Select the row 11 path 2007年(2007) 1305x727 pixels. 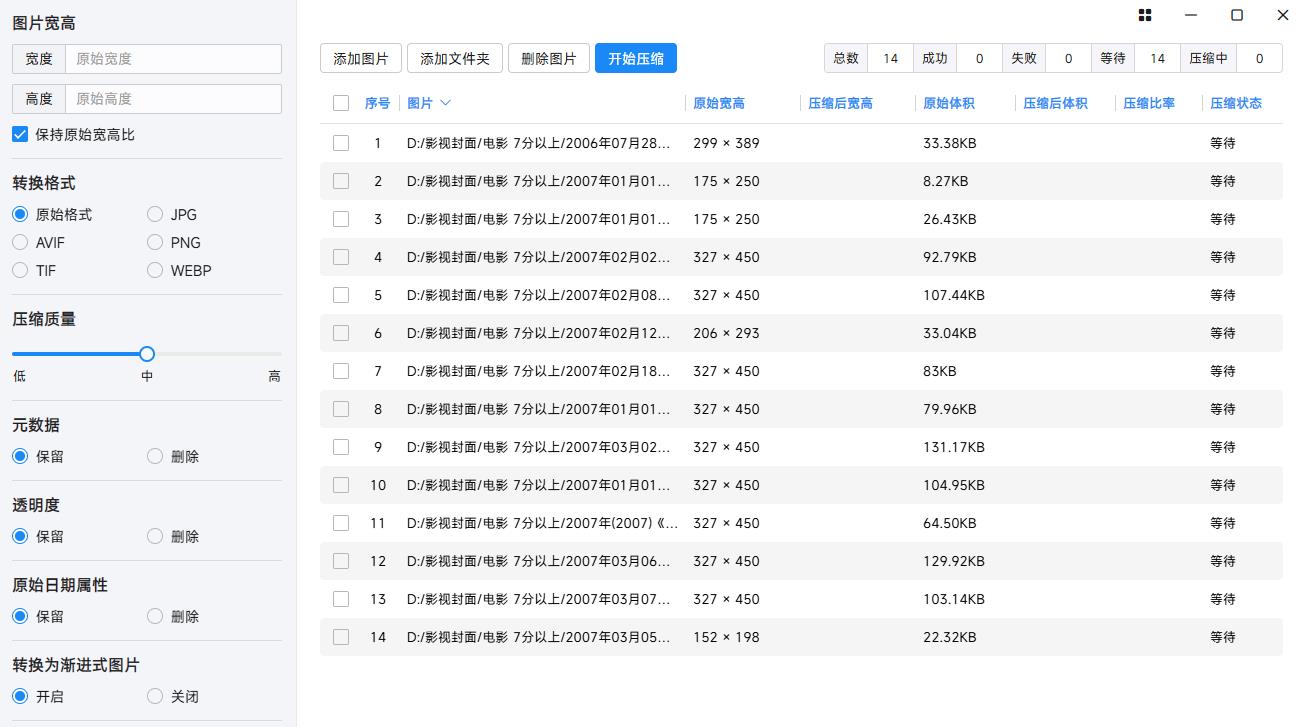[801, 523]
